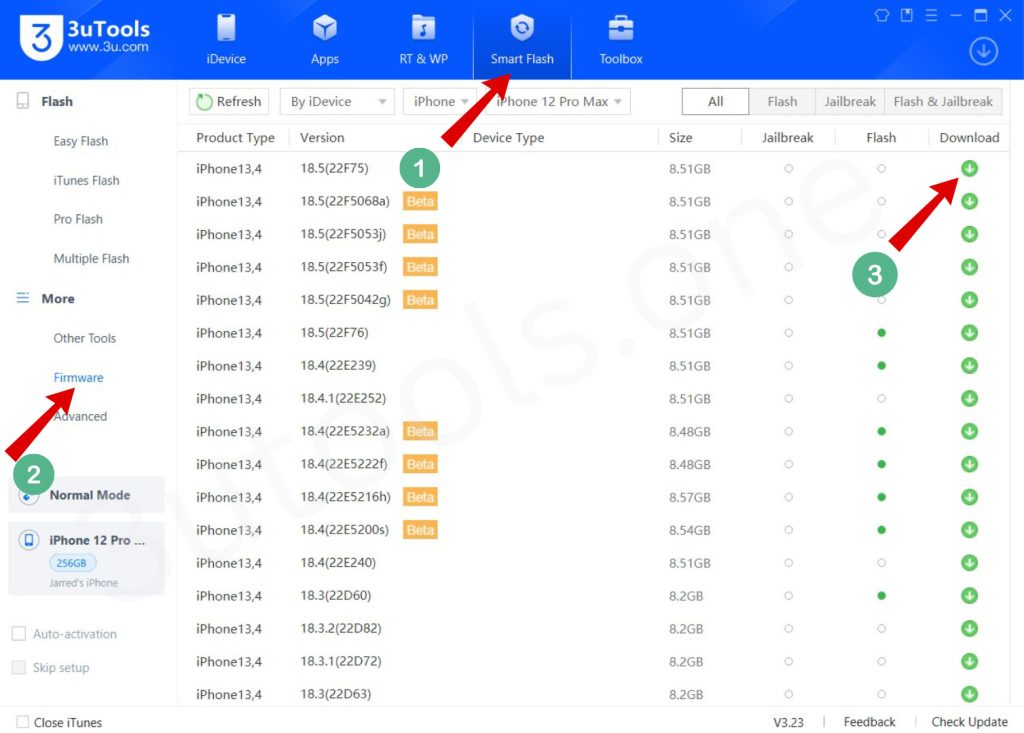Open the By iDevice dropdown

337,101
